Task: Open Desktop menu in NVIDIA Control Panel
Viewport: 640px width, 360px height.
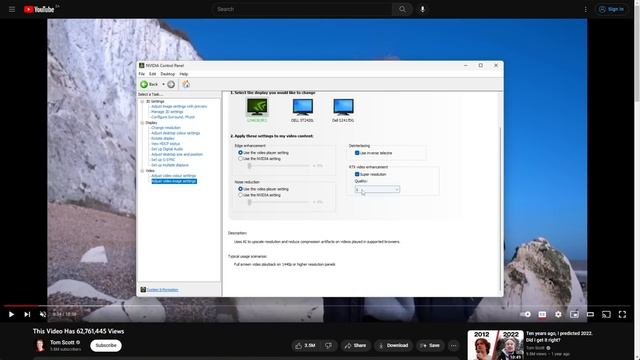Action: [x=167, y=74]
